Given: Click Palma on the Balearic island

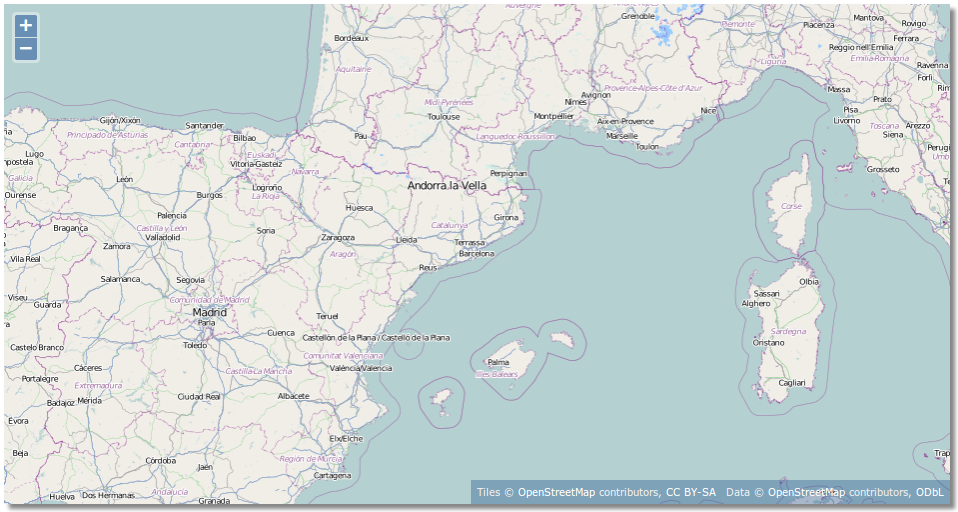Looking at the screenshot, I should 498,362.
